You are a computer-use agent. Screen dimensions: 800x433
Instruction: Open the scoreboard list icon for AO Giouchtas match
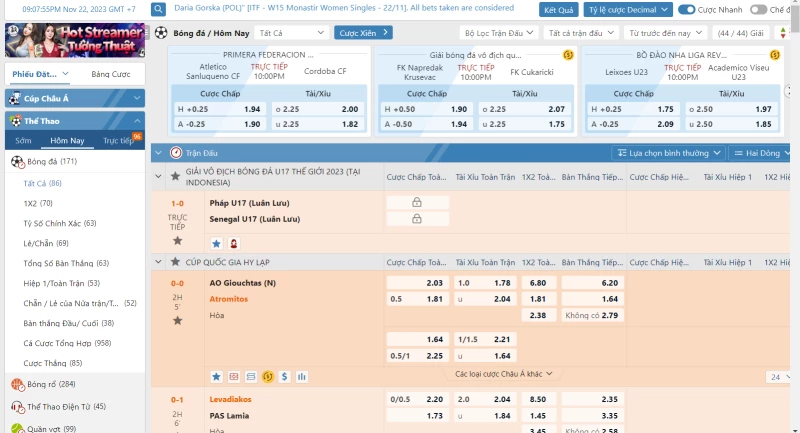coord(251,376)
